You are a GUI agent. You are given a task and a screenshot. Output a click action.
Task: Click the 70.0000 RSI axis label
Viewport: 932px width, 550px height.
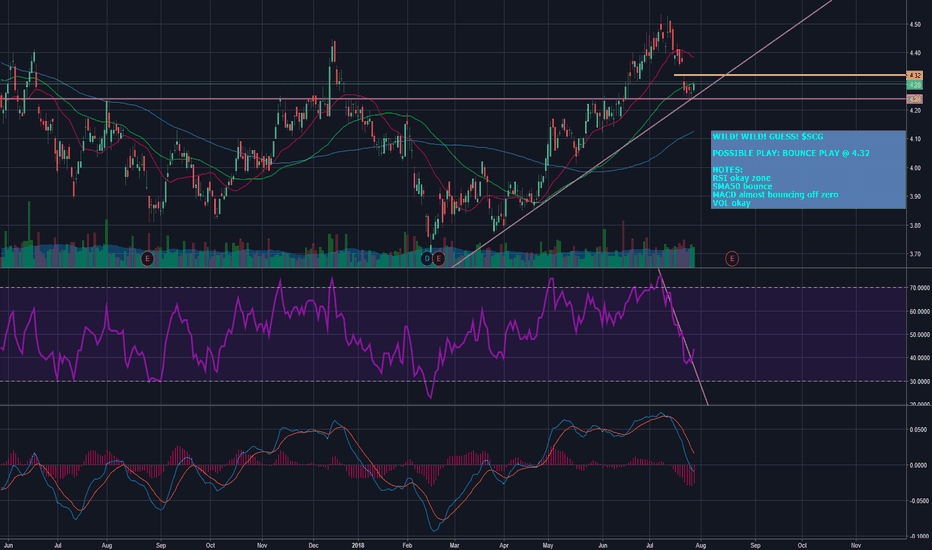click(x=920, y=288)
